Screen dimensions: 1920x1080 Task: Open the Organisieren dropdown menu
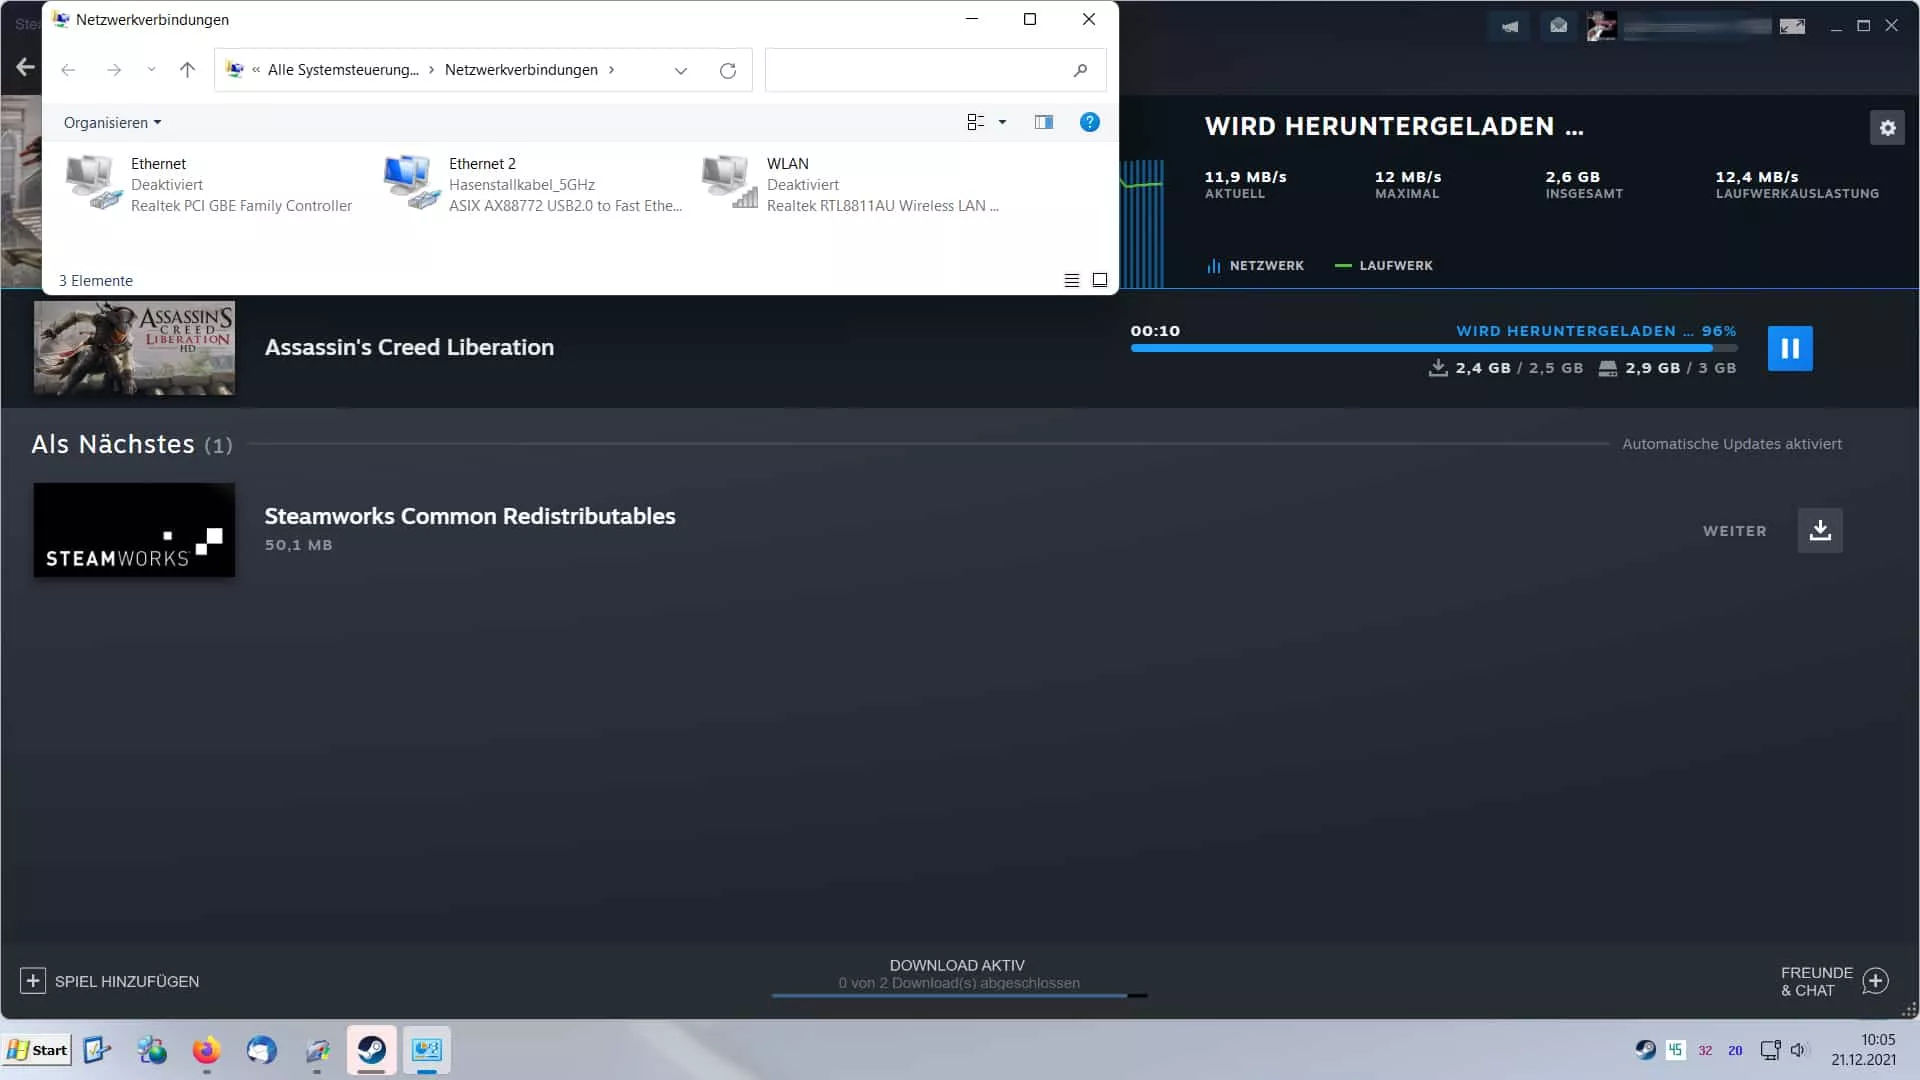[x=112, y=122]
